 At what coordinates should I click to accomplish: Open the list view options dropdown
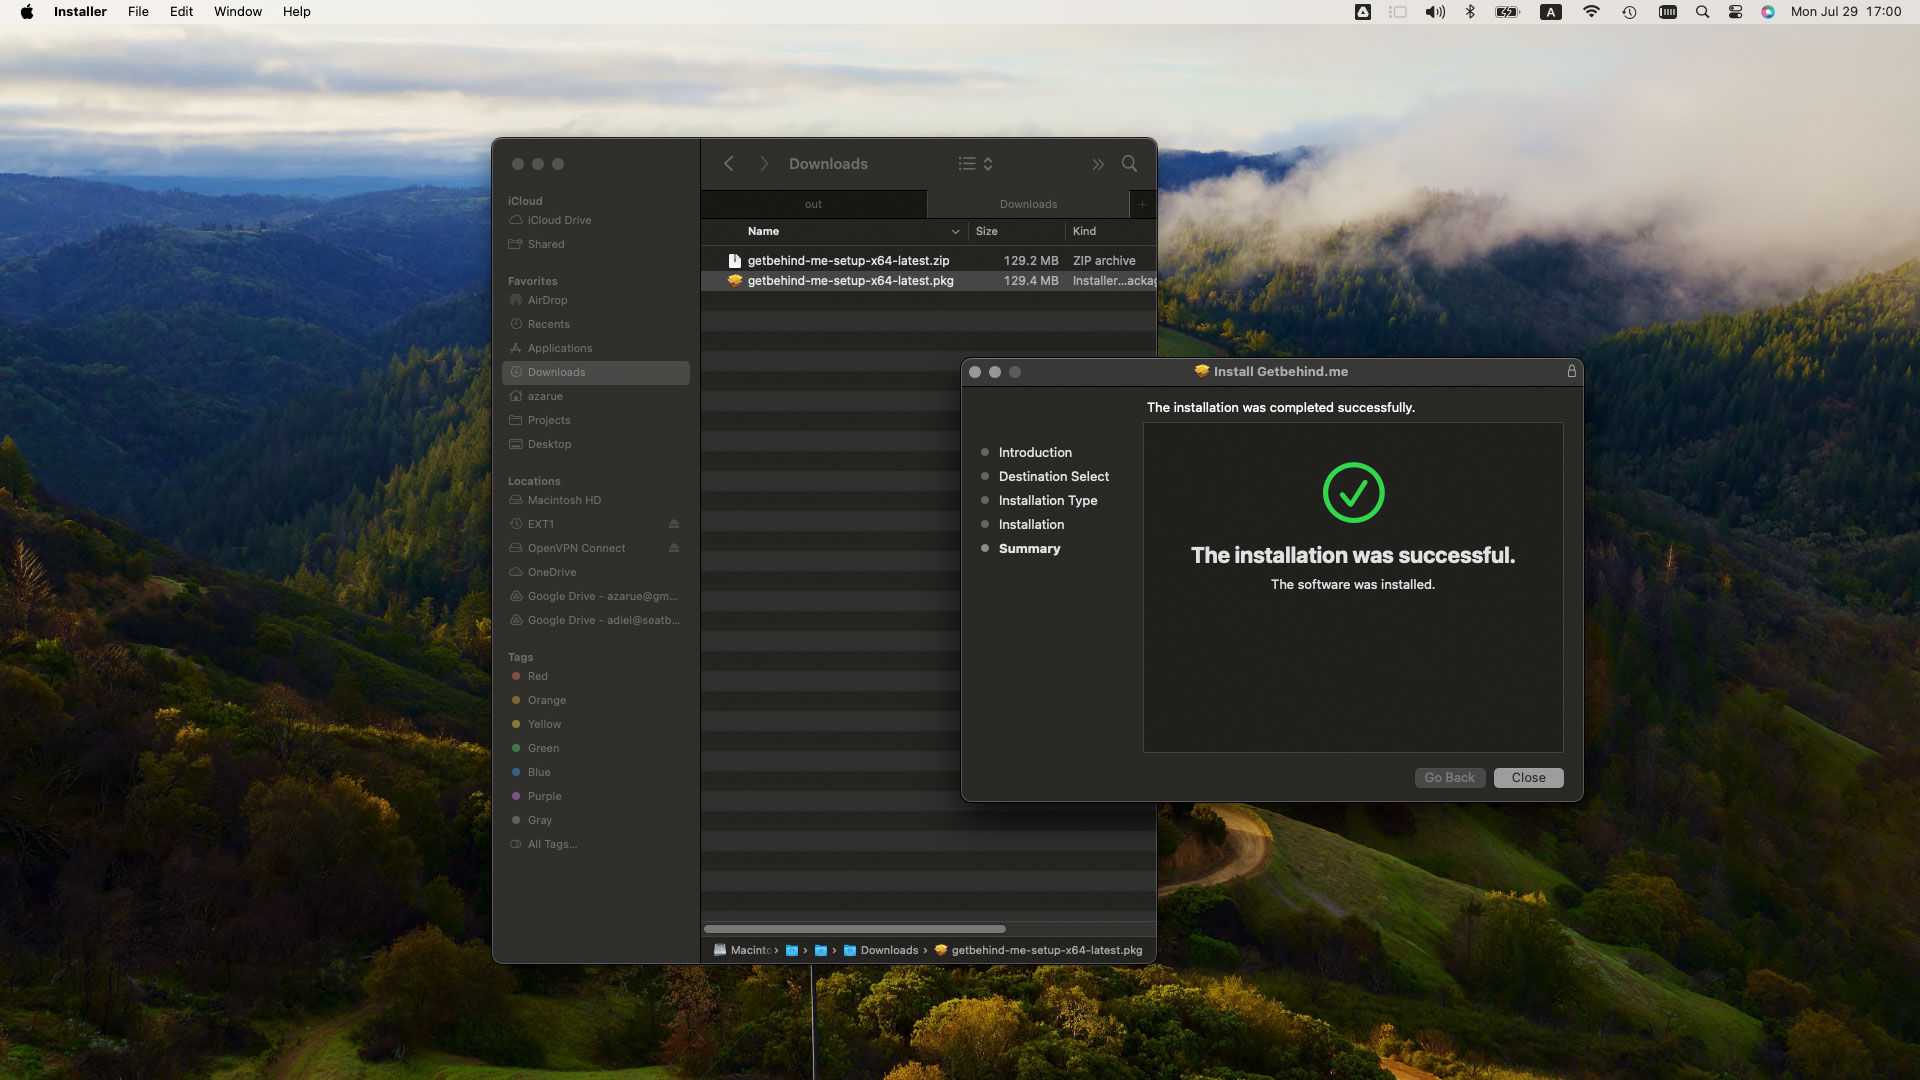coord(975,164)
